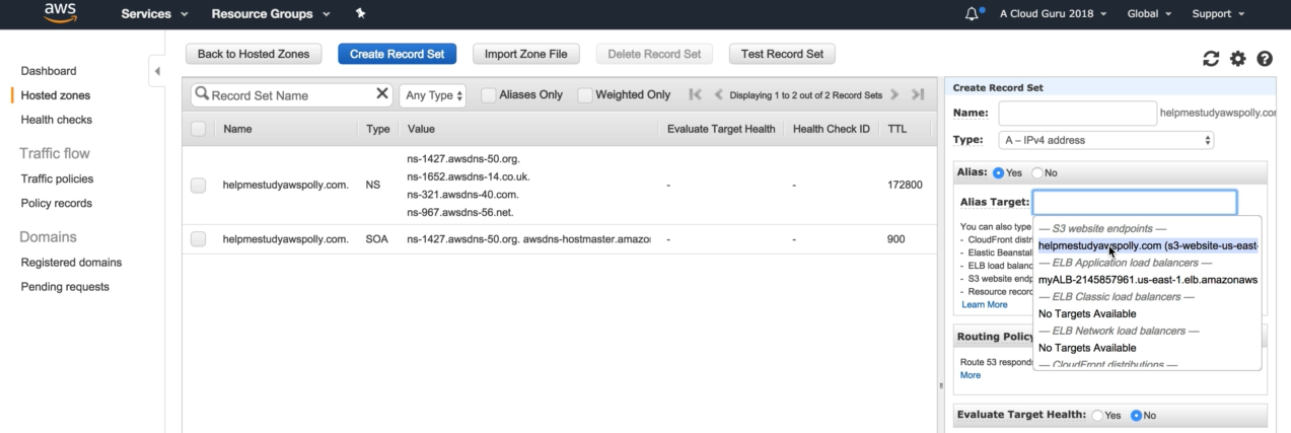Select all record sets header checkbox
1291x433 pixels.
pyautogui.click(x=198, y=129)
